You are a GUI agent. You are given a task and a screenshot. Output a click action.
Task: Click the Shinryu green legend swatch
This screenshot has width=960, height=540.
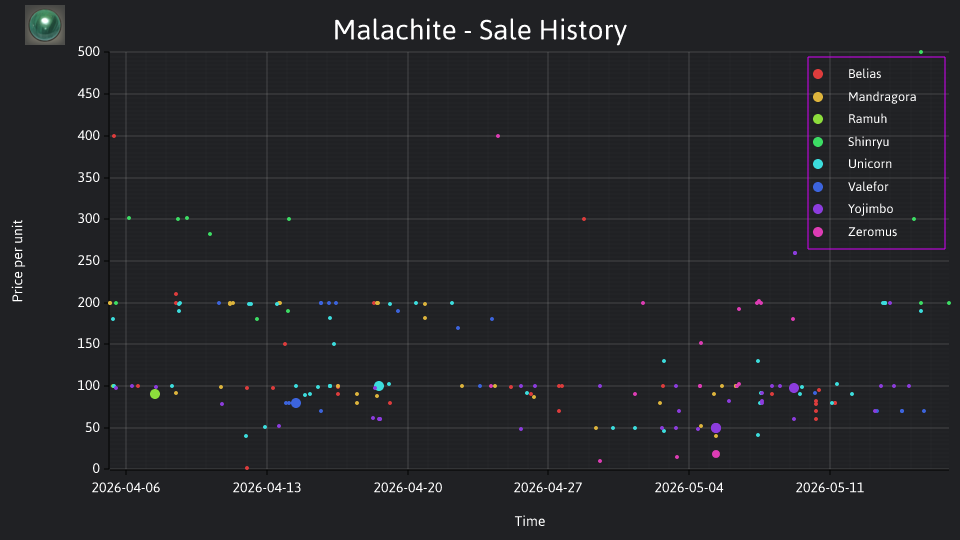(x=818, y=142)
